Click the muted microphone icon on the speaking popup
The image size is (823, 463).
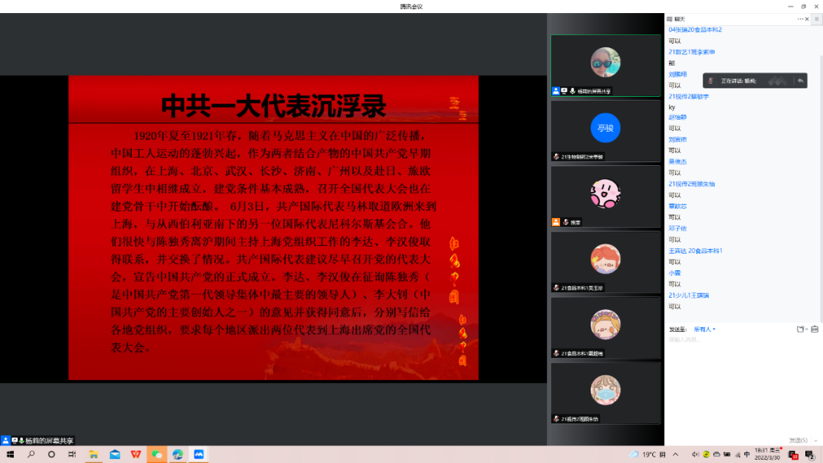pyautogui.click(x=711, y=81)
